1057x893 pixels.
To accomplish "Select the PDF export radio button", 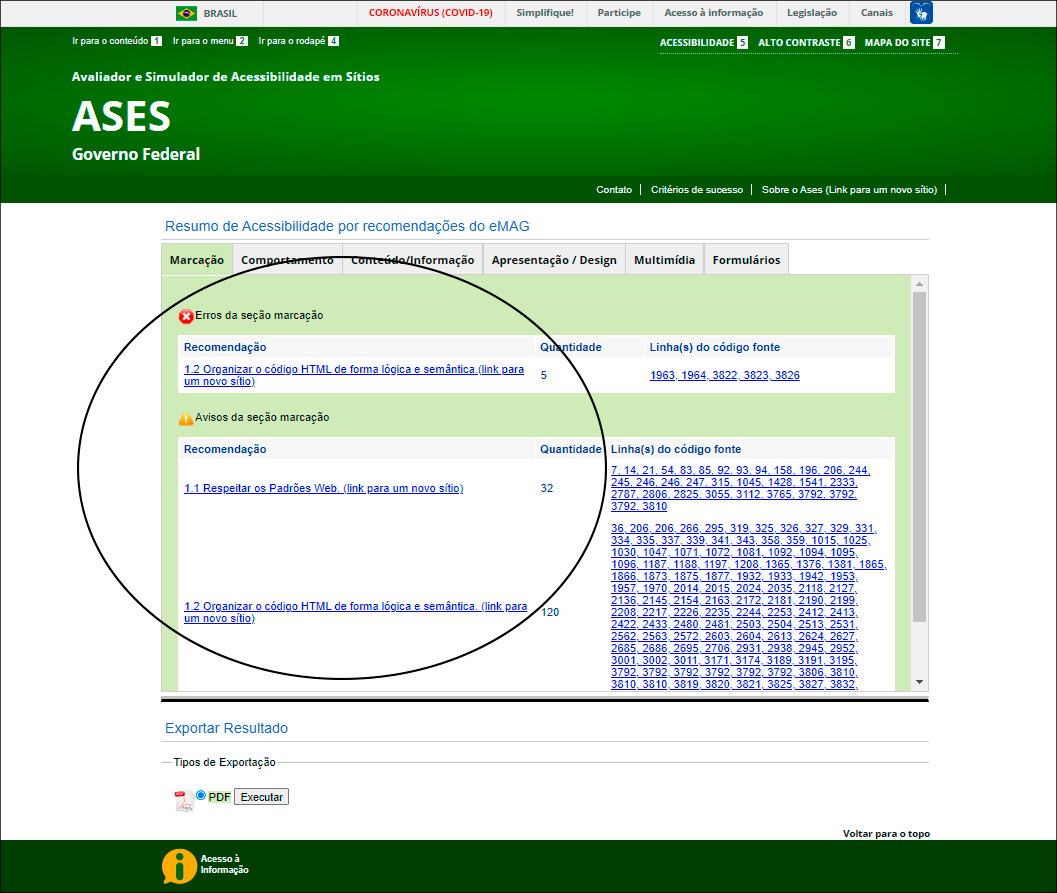I will click(201, 796).
